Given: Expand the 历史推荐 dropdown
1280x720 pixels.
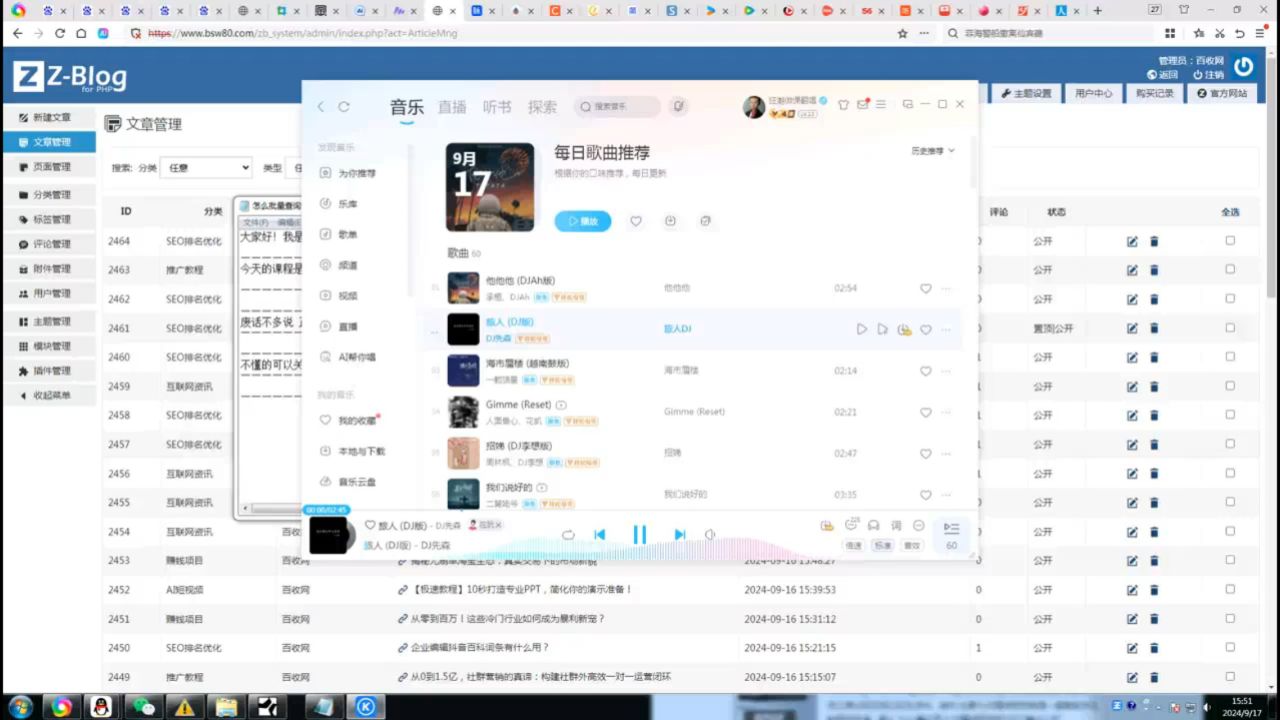Looking at the screenshot, I should [x=932, y=151].
